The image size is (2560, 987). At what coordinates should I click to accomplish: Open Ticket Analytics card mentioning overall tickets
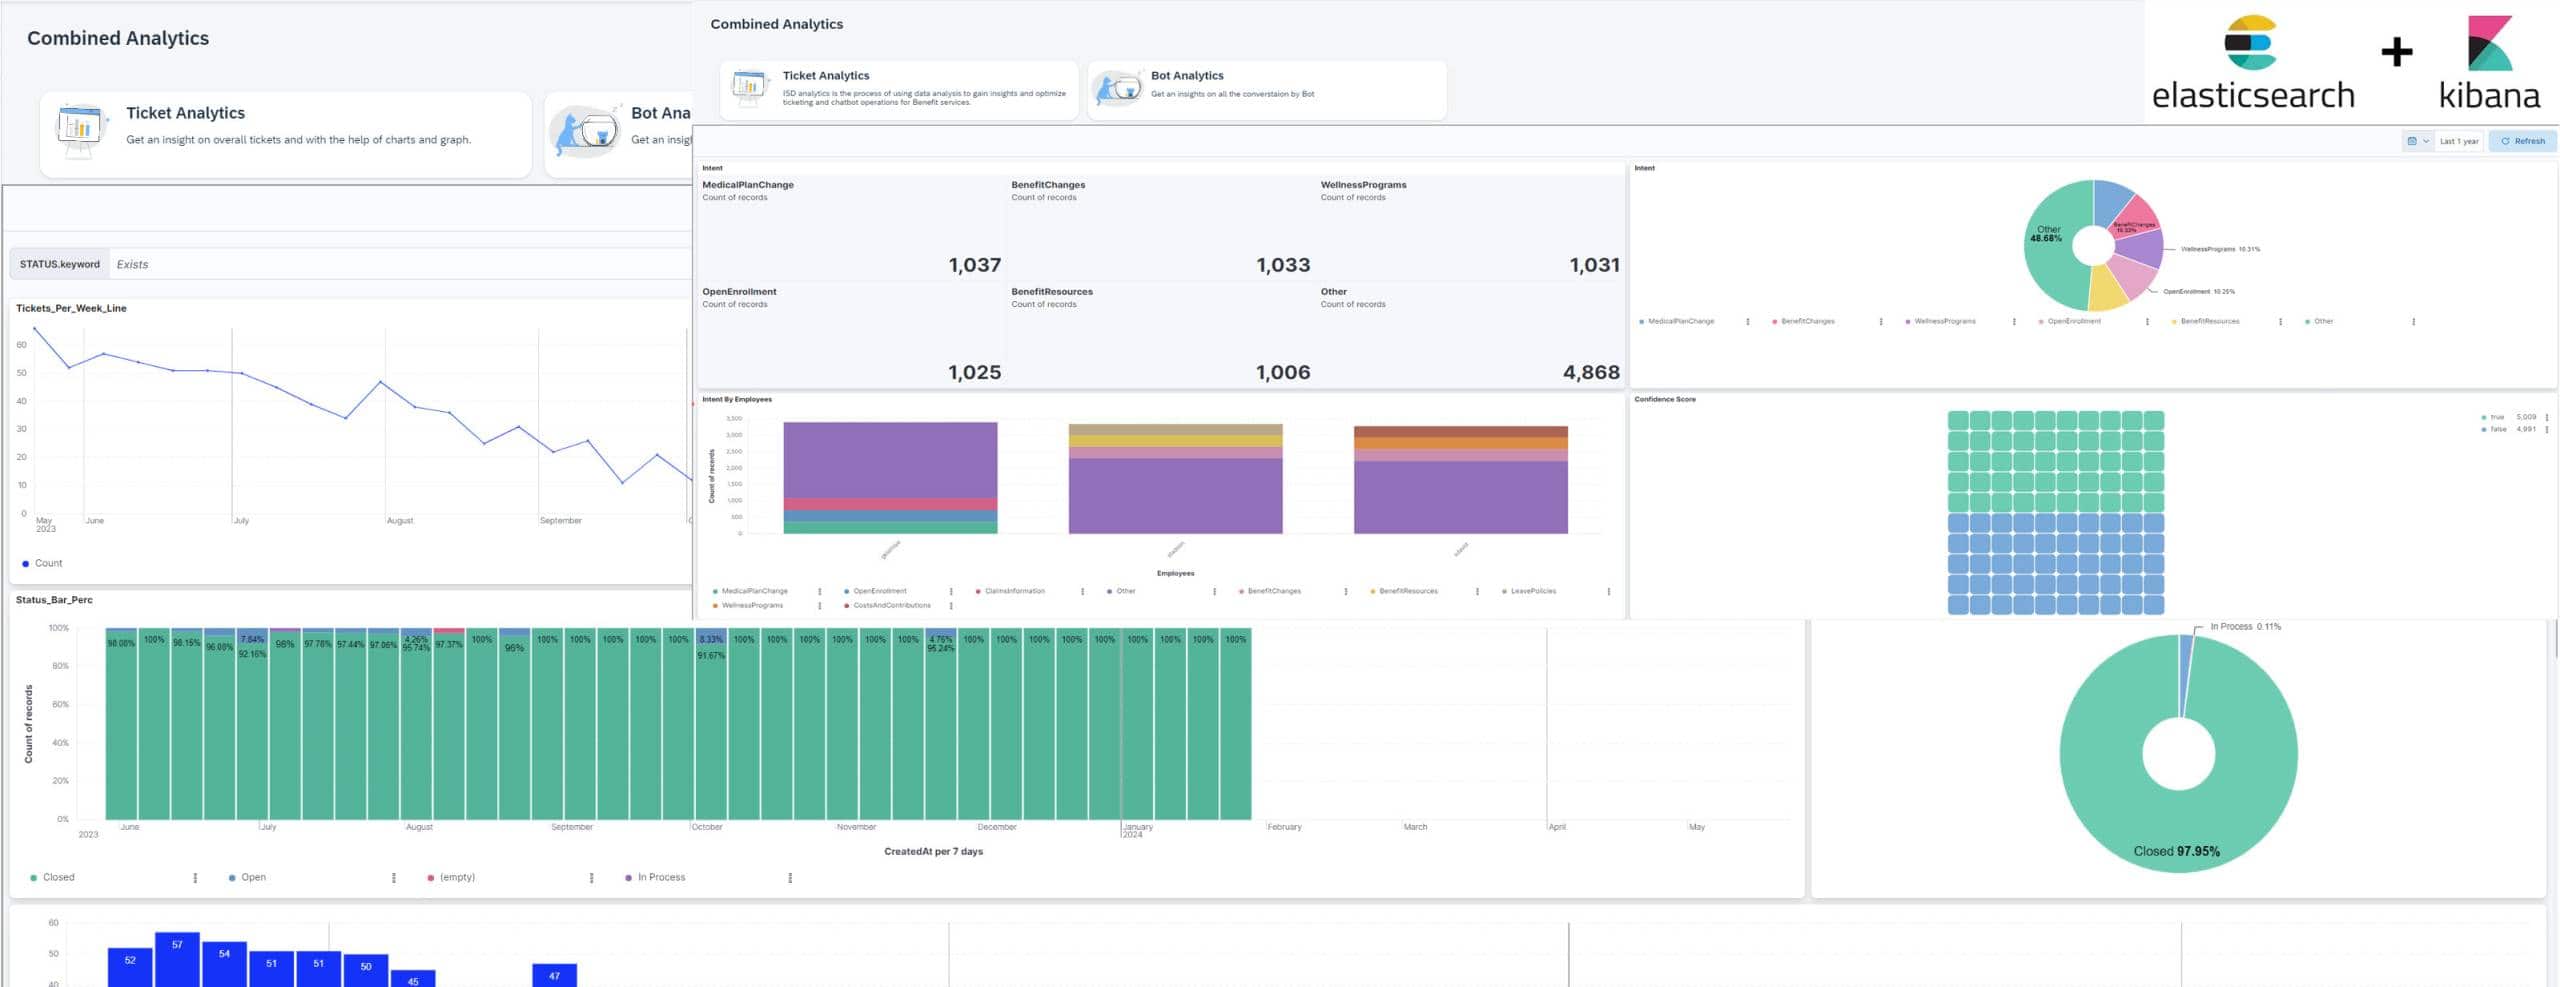point(285,134)
